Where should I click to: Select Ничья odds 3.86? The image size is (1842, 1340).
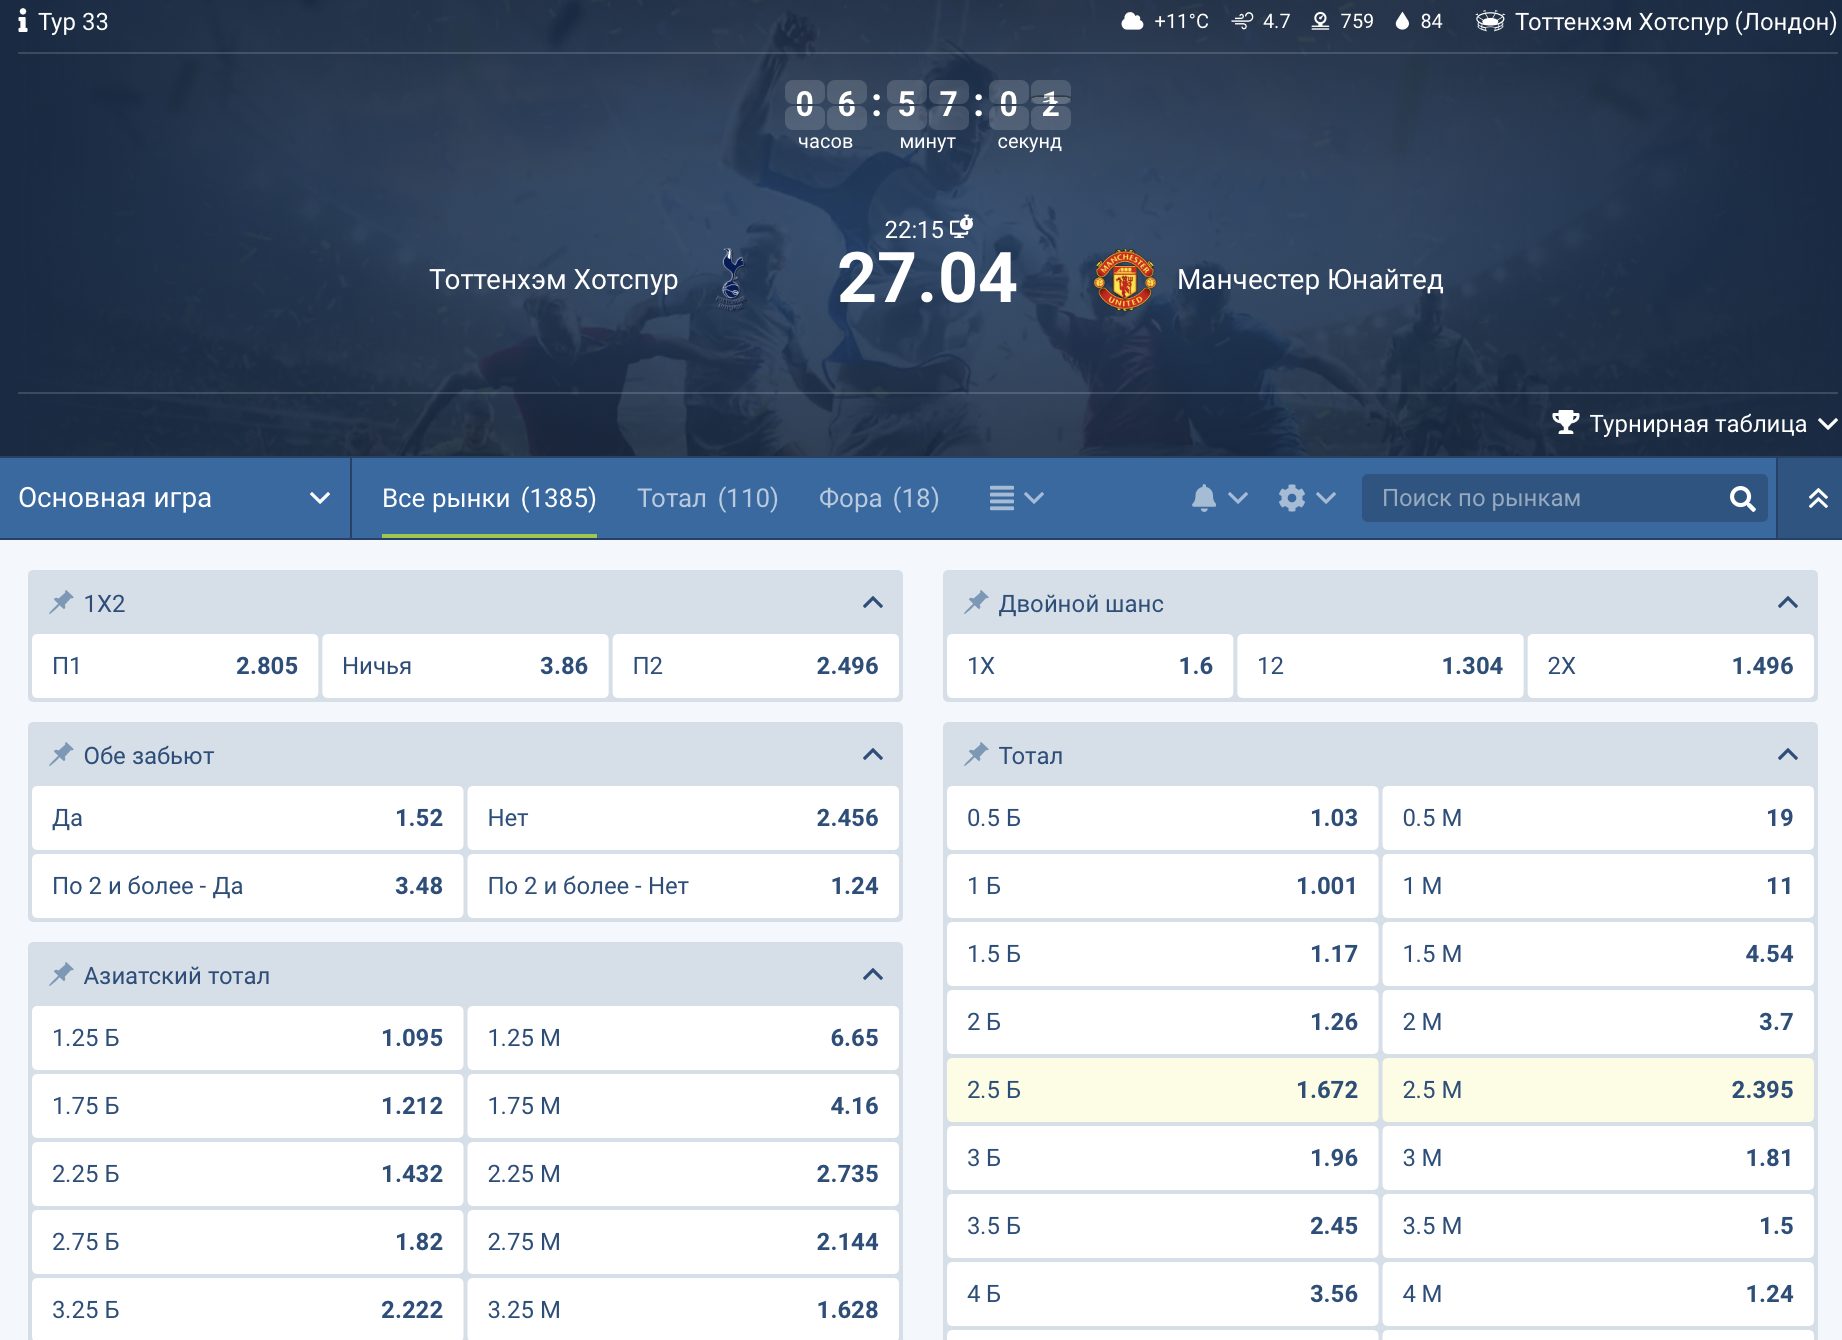tap(465, 666)
